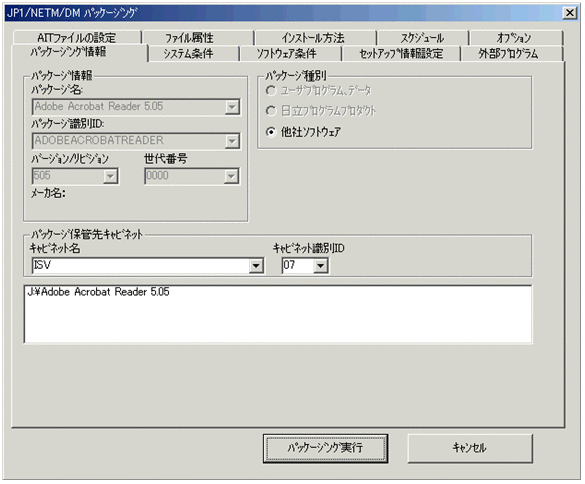The image size is (585, 484).
Task: Click the キャンセル button
Action: (x=470, y=448)
